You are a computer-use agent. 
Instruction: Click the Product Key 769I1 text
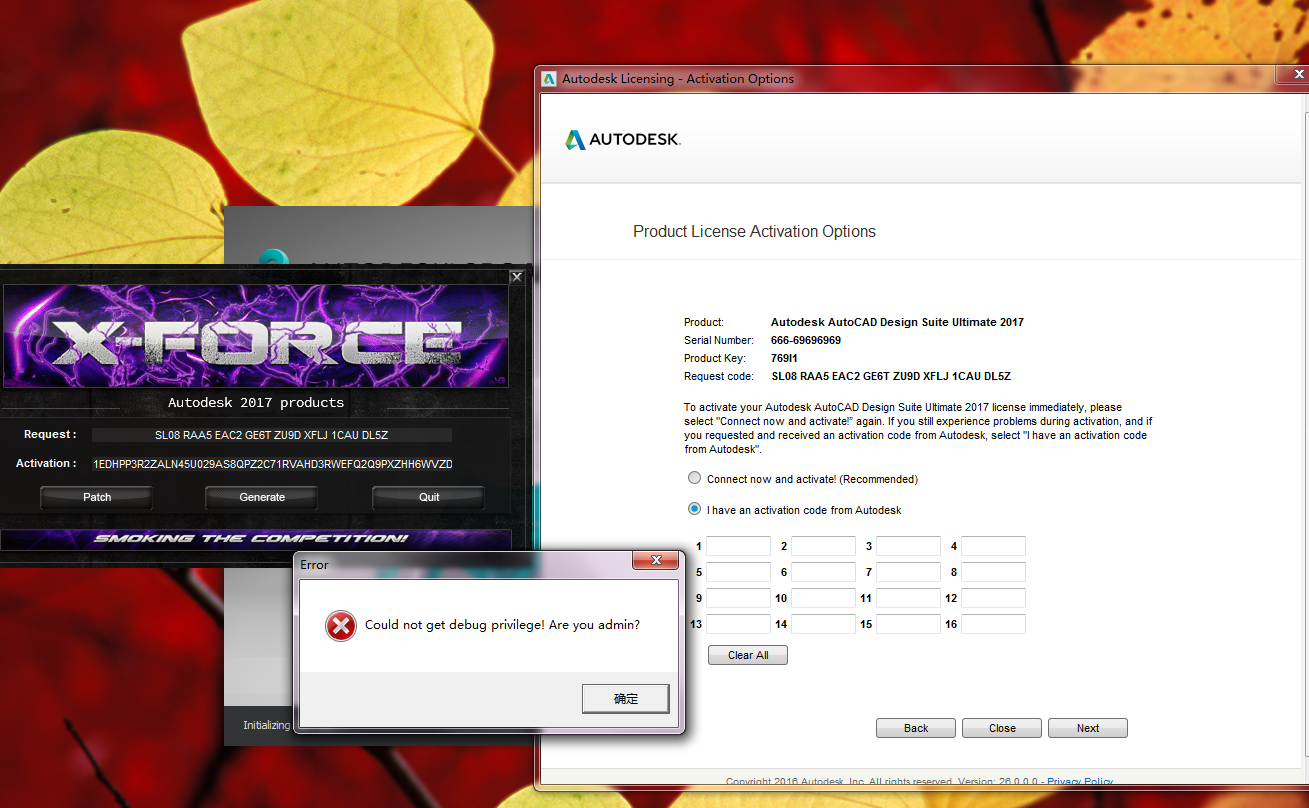point(785,358)
